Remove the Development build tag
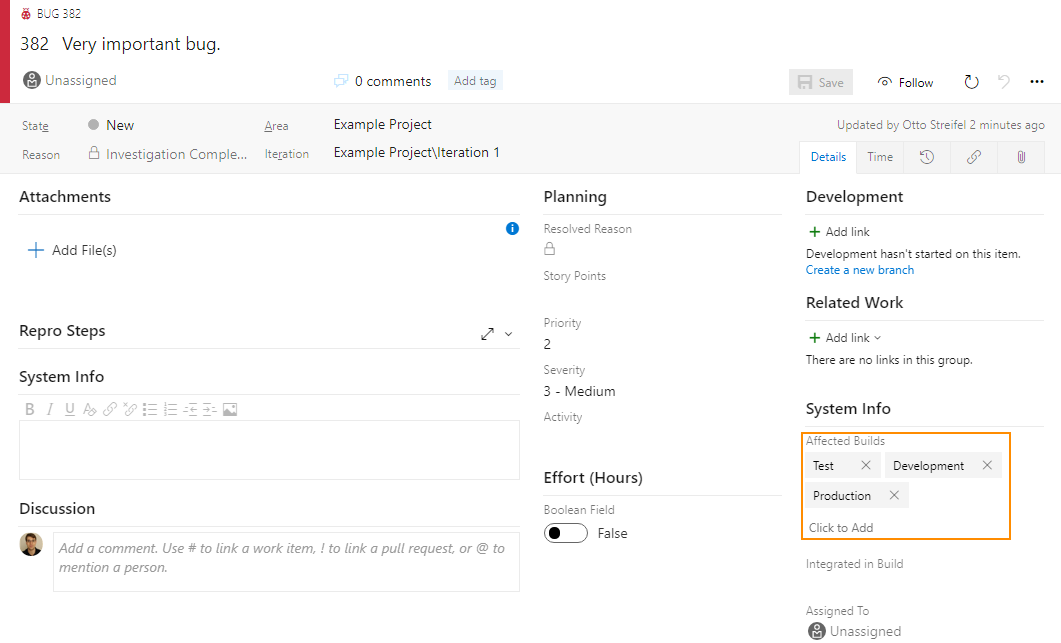The width and height of the screenshot is (1061, 643). point(987,465)
